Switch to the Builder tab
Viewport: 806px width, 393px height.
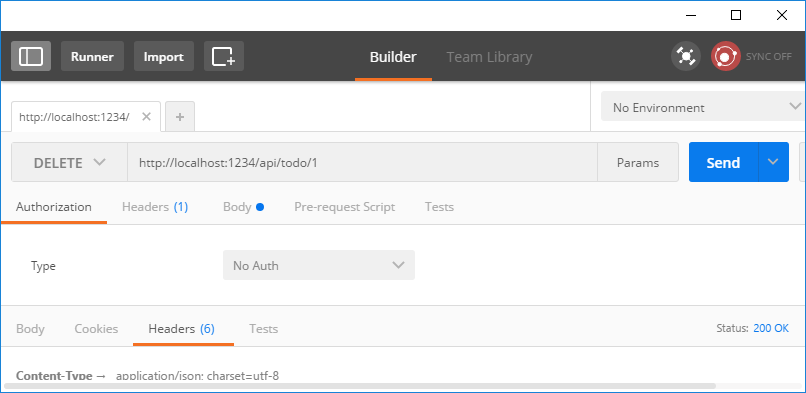coord(393,57)
